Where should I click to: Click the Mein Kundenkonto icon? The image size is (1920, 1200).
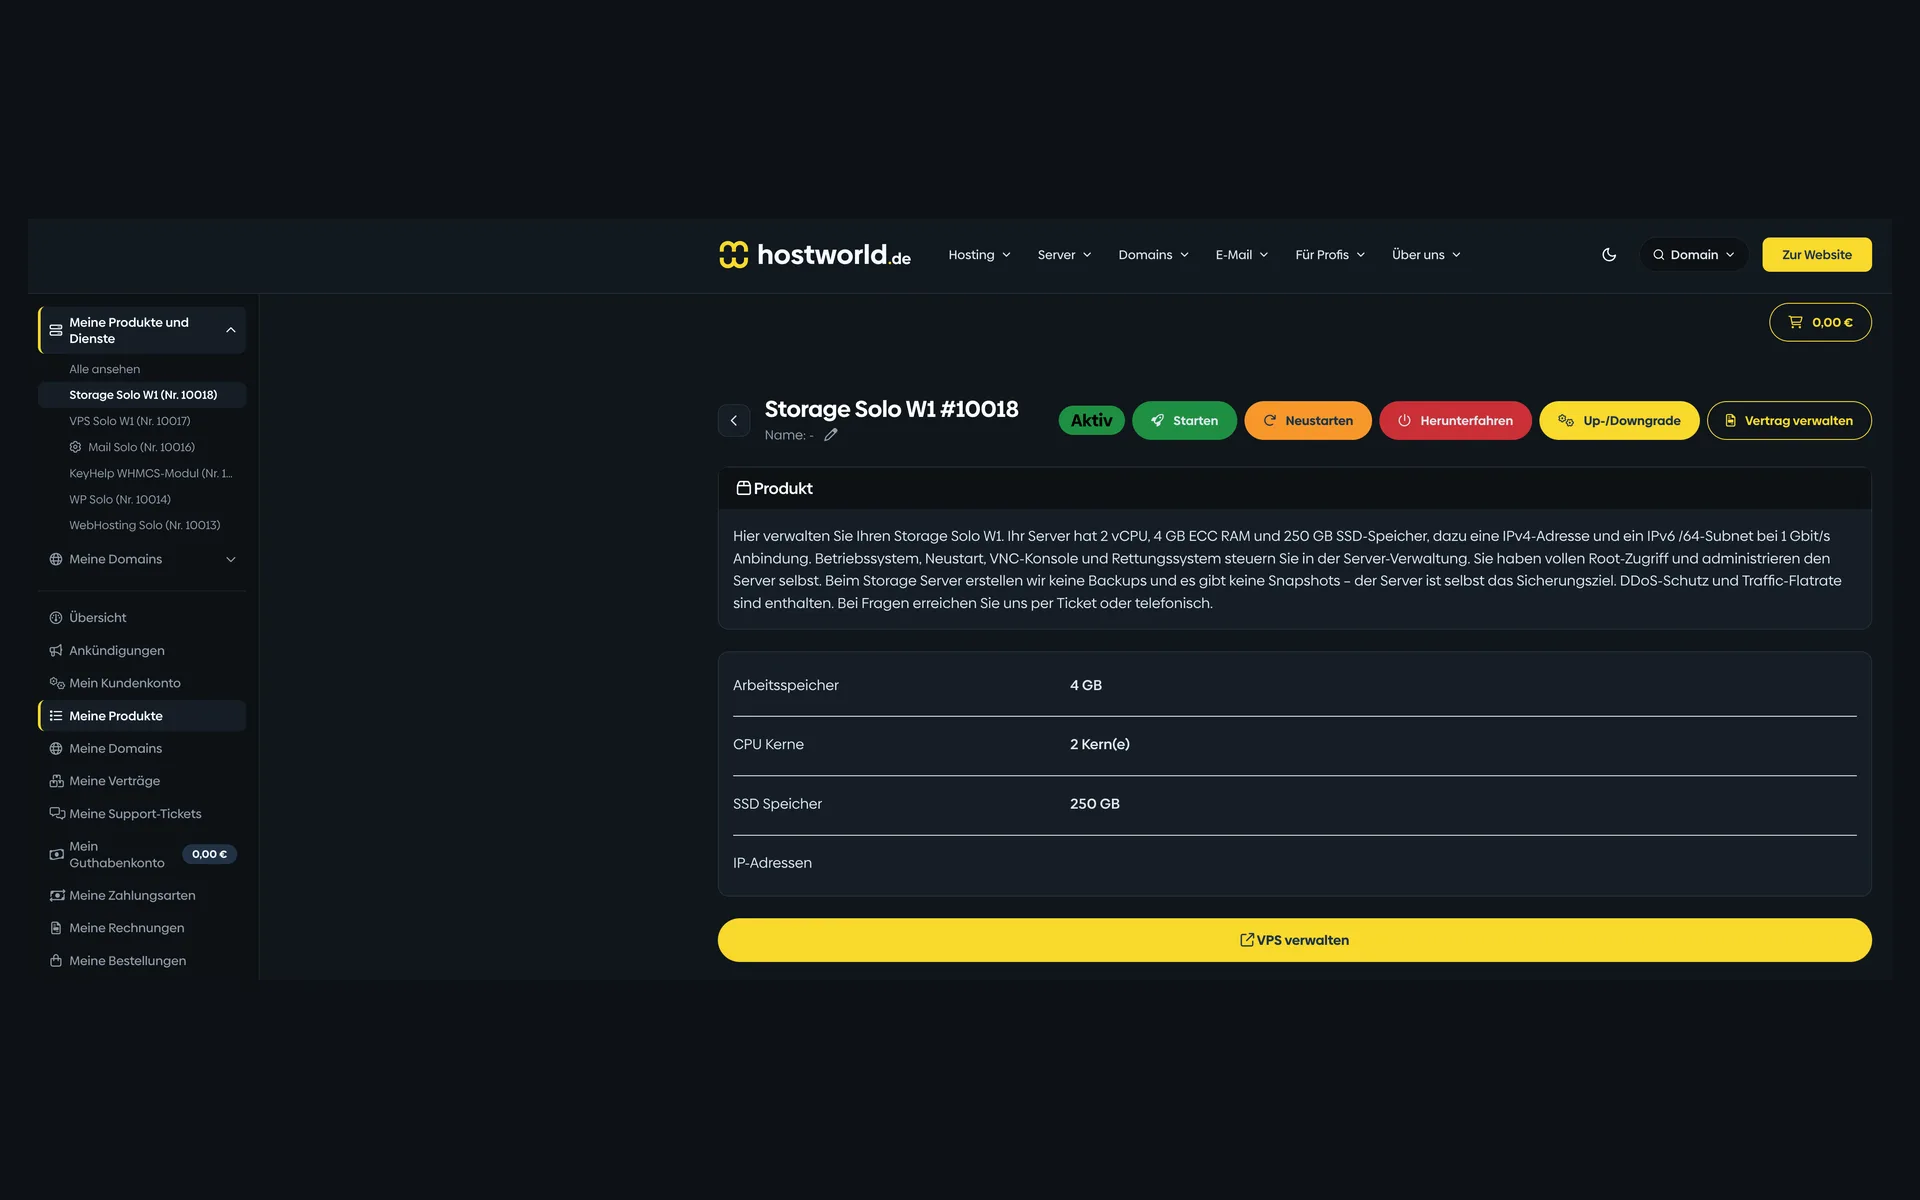pos(57,683)
